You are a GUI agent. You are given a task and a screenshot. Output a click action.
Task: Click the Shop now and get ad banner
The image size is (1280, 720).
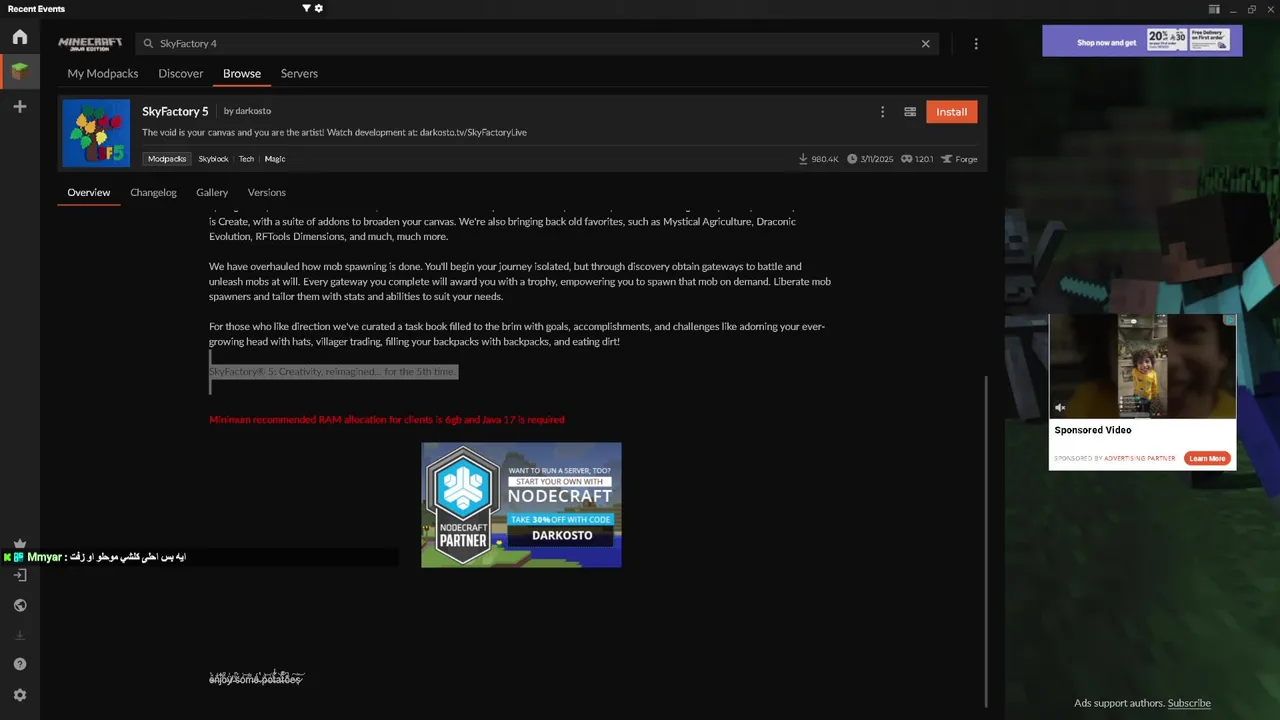1142,41
